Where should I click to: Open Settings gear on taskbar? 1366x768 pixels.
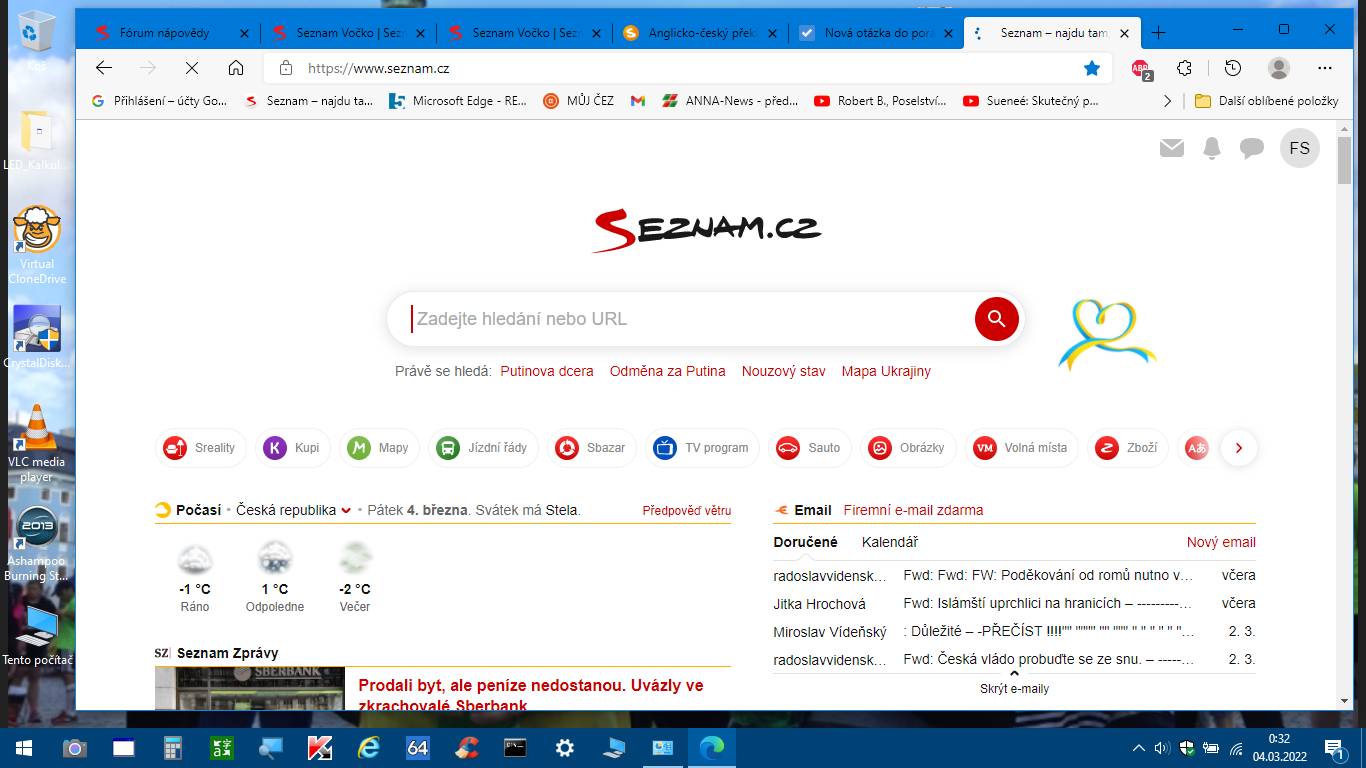(565, 748)
